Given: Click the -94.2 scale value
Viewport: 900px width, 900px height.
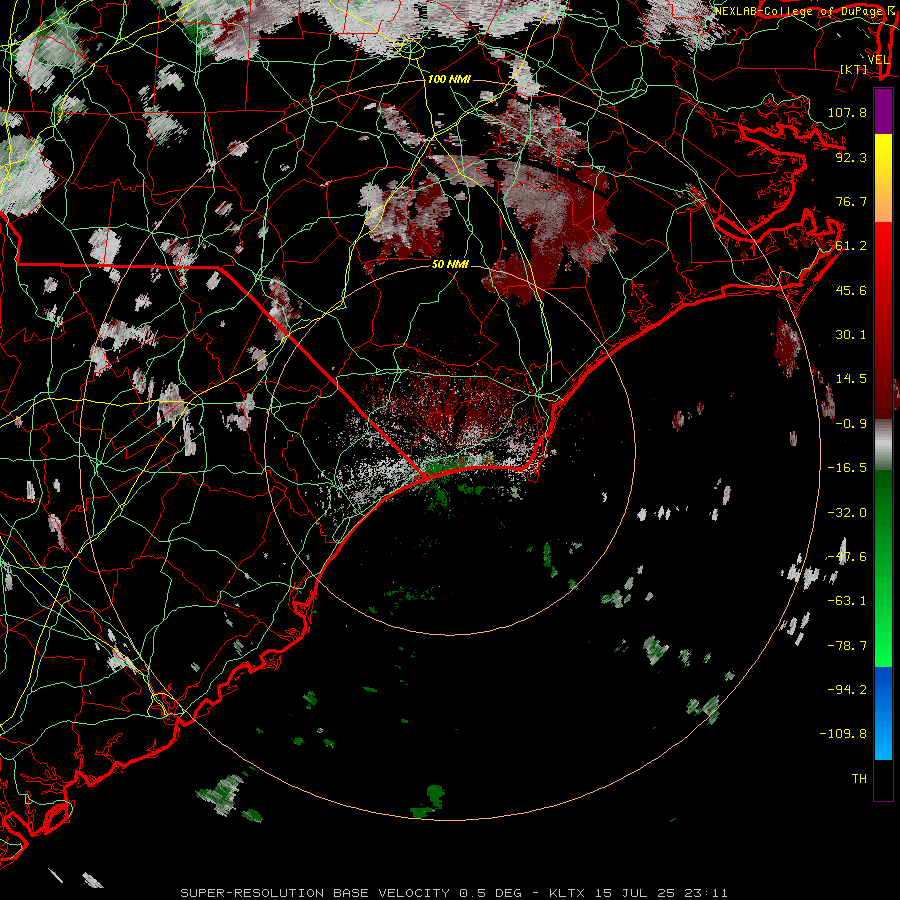Looking at the screenshot, I should coord(847,689).
